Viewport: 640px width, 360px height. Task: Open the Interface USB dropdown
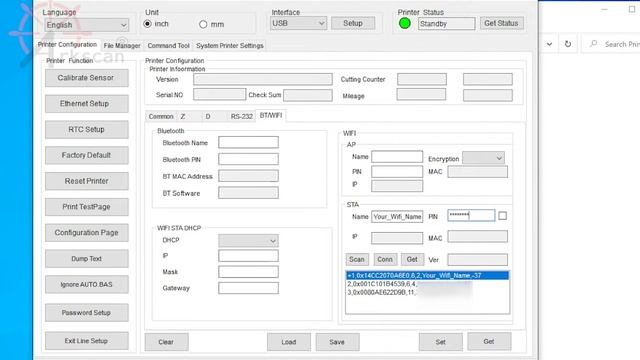tap(298, 23)
